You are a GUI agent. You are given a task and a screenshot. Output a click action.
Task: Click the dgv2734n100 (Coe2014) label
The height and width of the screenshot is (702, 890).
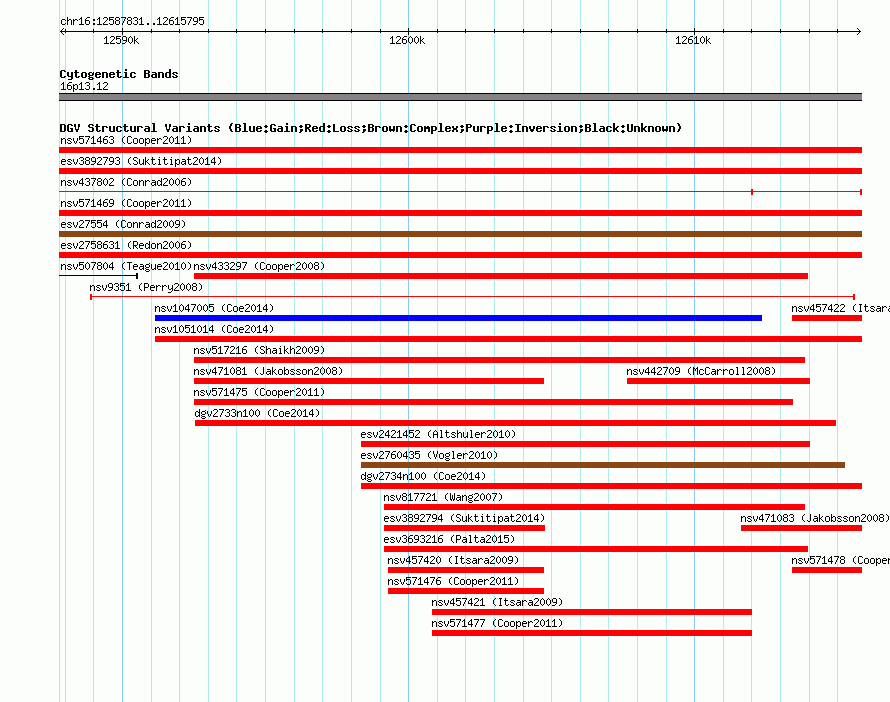pos(423,476)
